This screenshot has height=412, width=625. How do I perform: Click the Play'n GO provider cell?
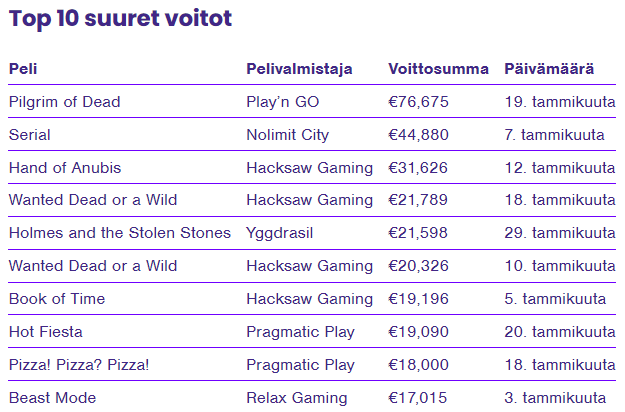click(283, 102)
